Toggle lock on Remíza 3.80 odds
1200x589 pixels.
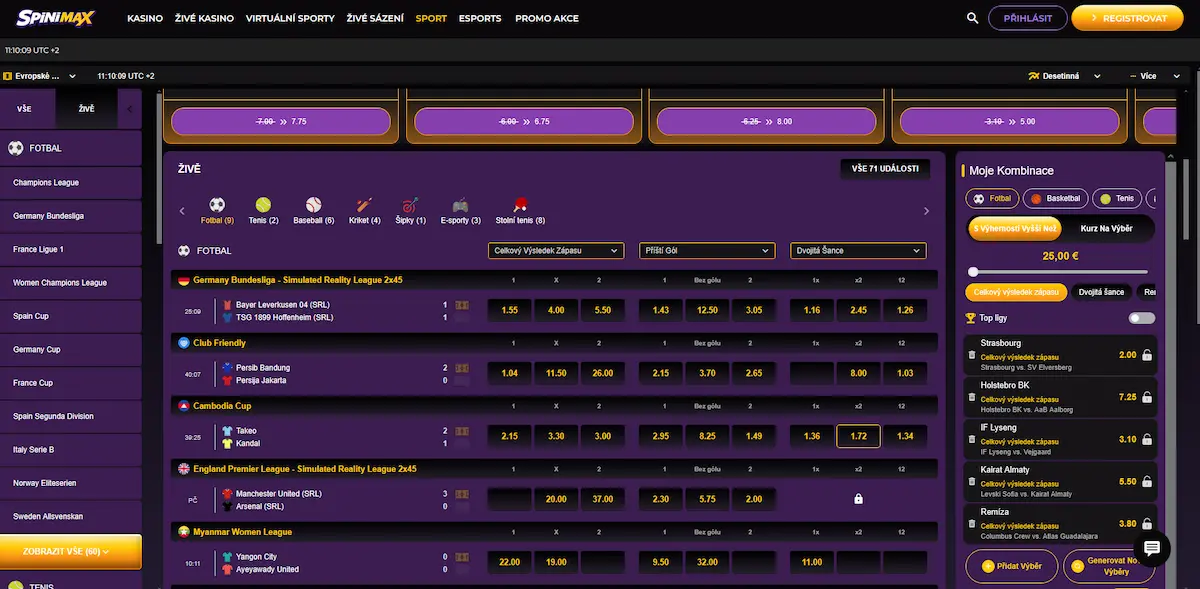click(1146, 523)
